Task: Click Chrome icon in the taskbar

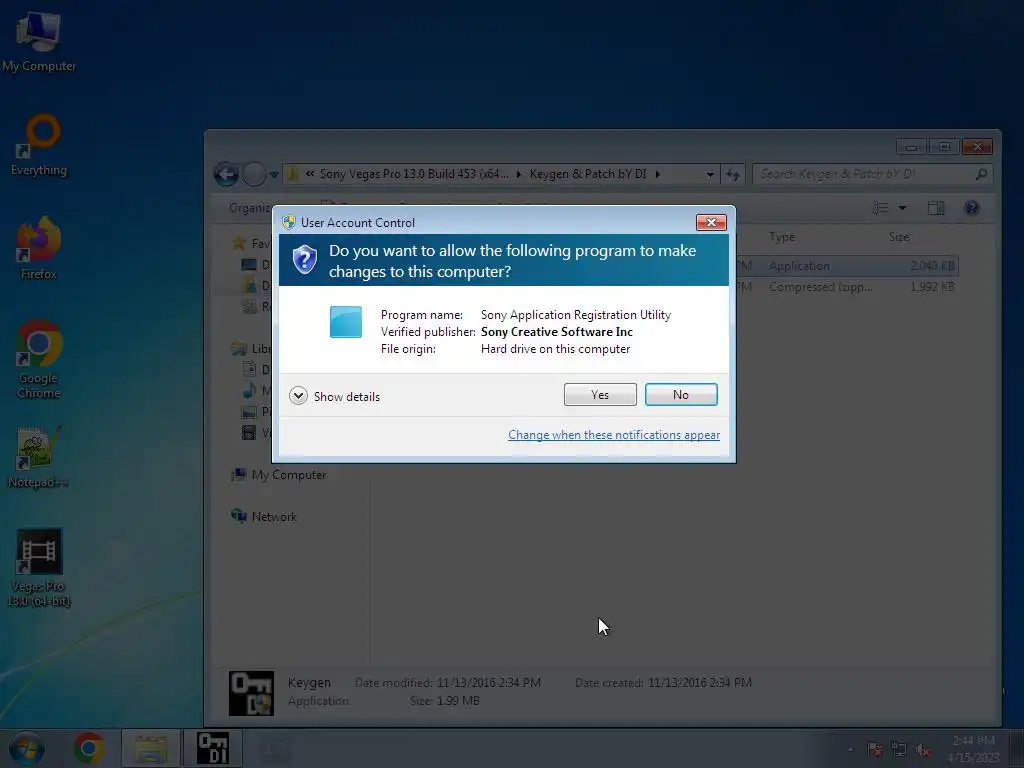Action: (x=89, y=748)
